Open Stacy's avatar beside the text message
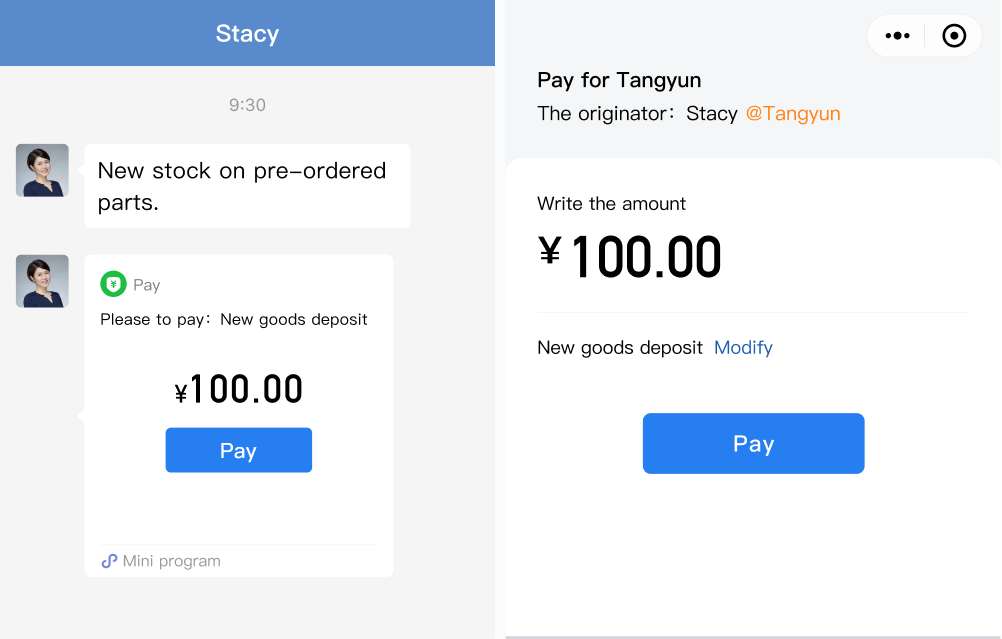Viewport: 1002px width, 639px height. point(42,170)
